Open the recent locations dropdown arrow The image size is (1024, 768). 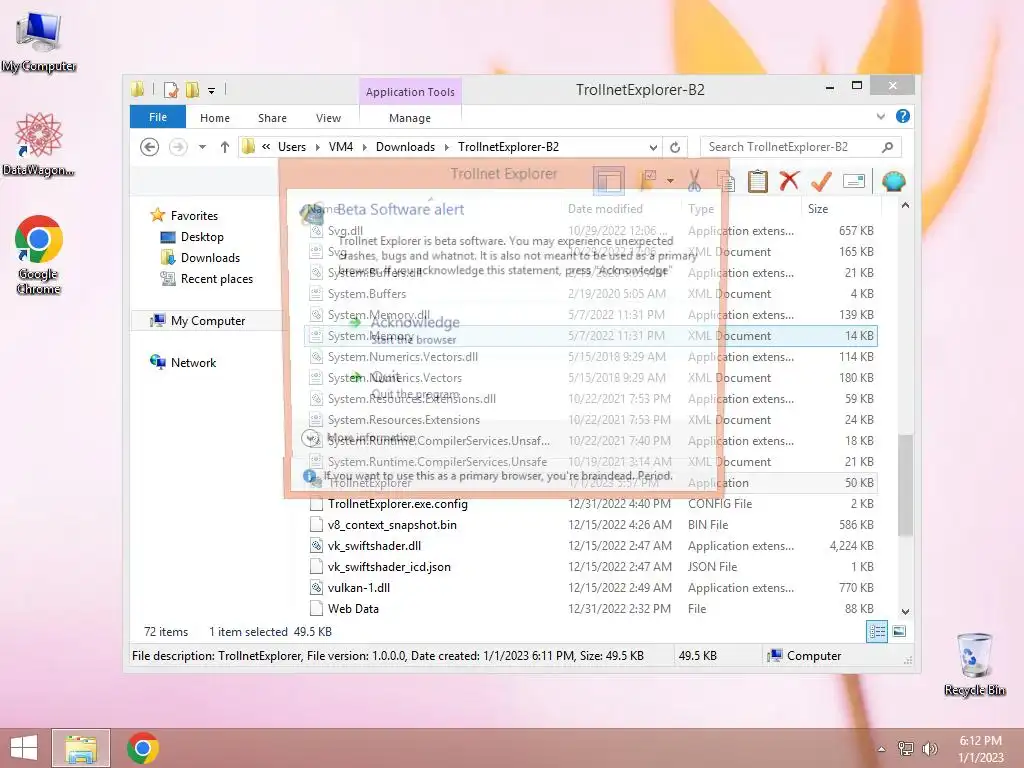(x=202, y=147)
